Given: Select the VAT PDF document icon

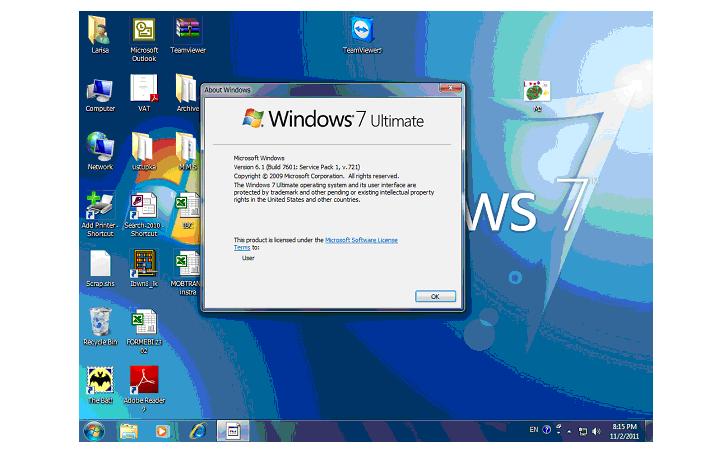Looking at the screenshot, I should pos(144,94).
